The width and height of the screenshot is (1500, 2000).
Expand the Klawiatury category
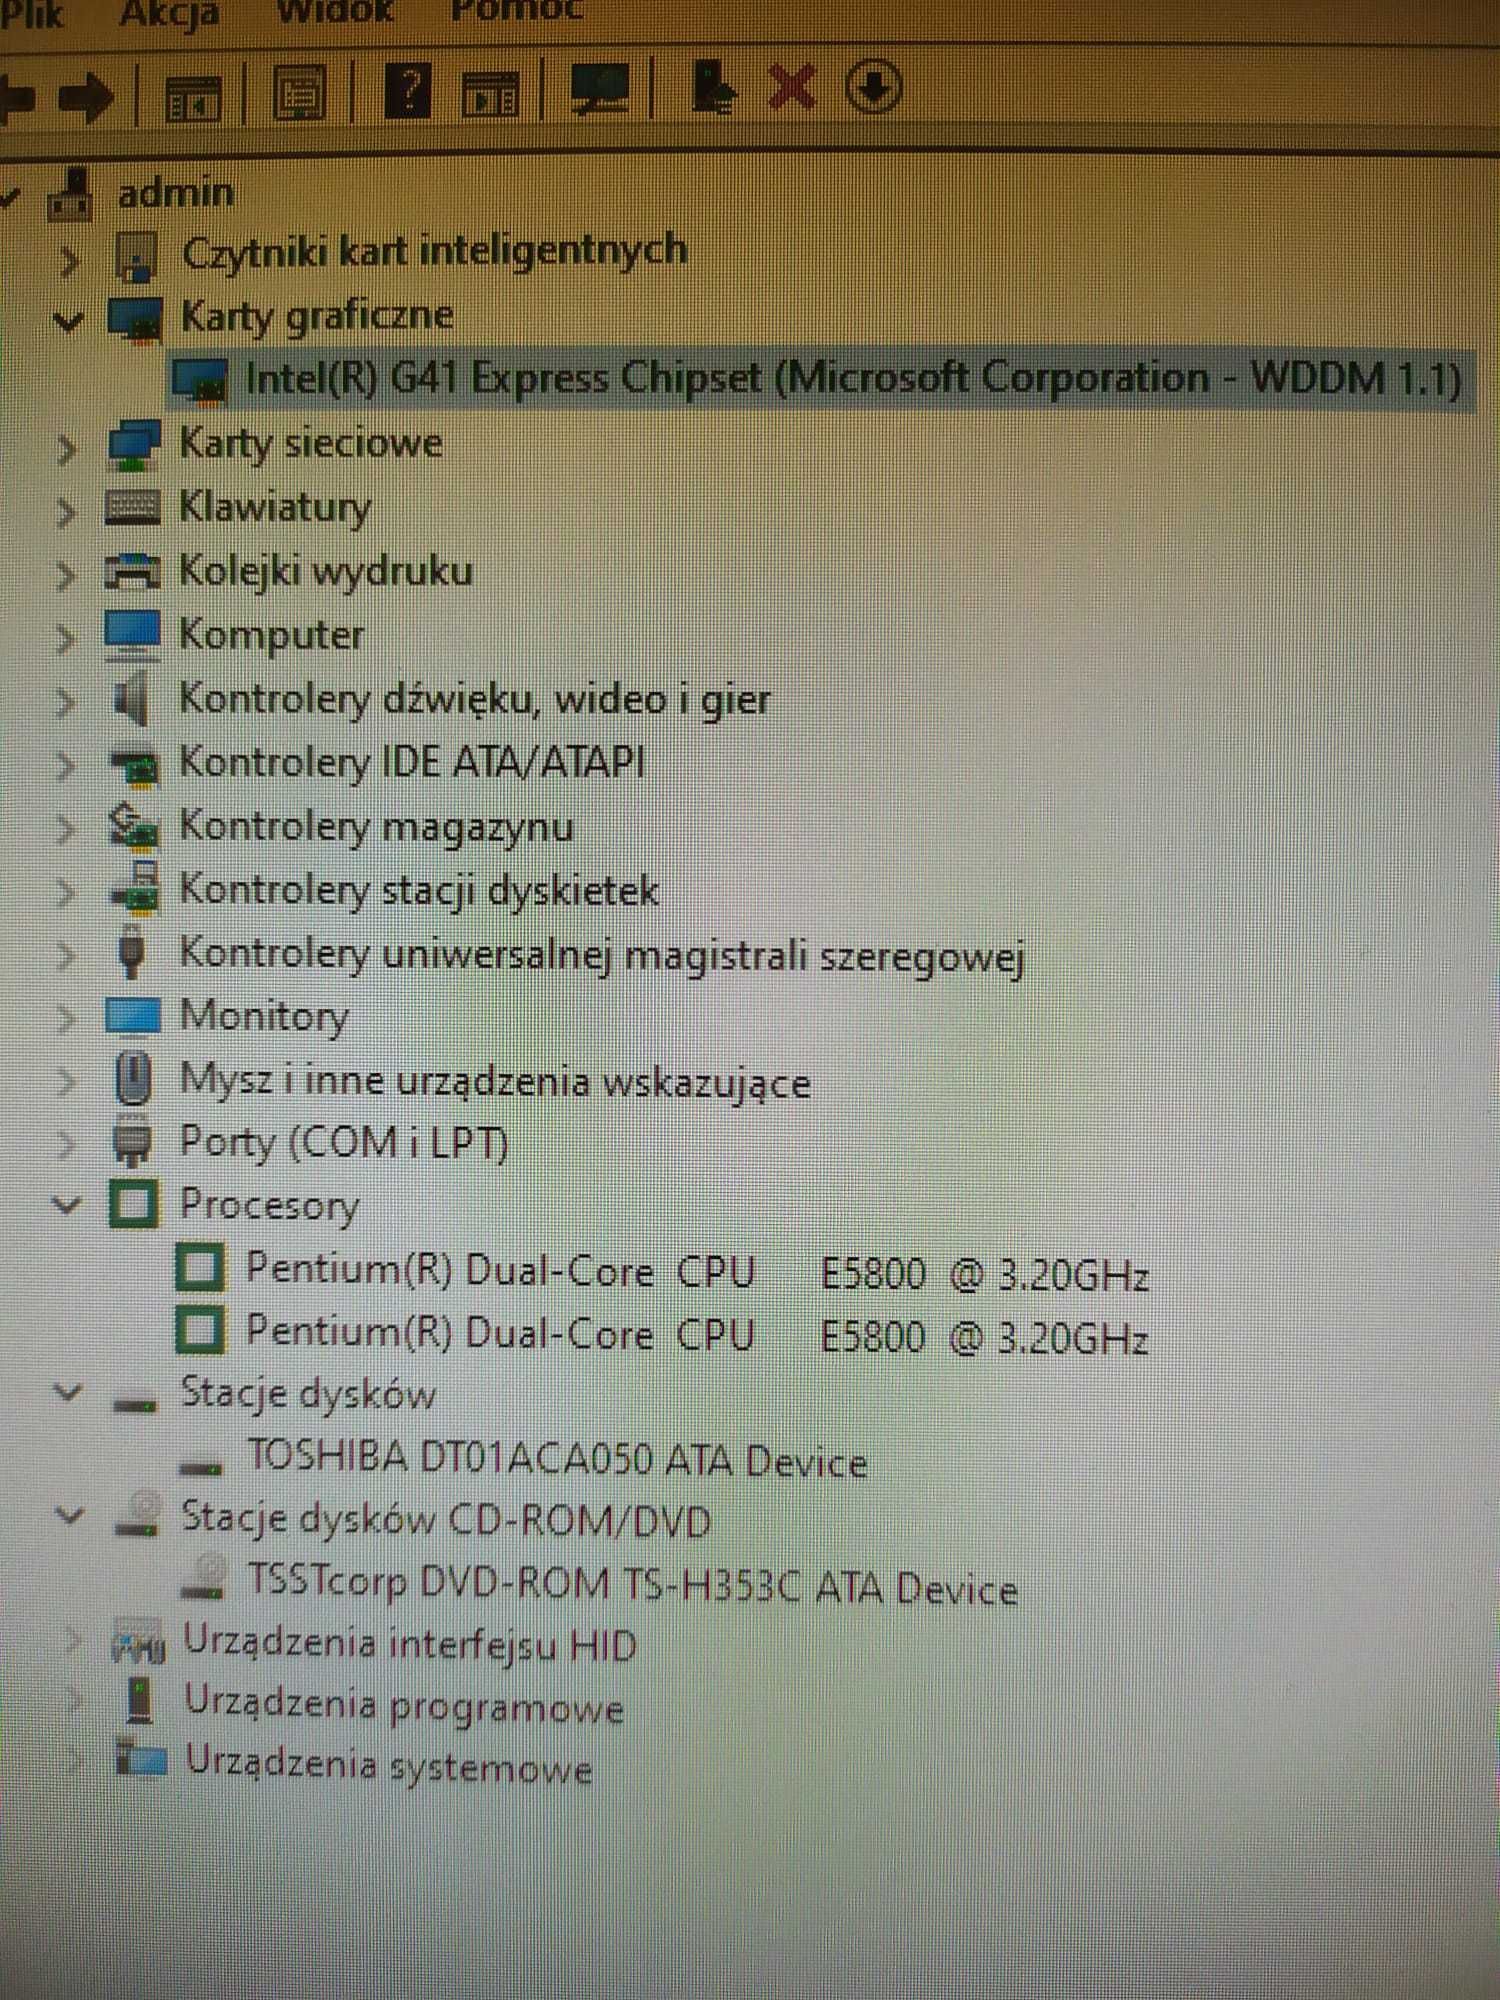[66, 512]
